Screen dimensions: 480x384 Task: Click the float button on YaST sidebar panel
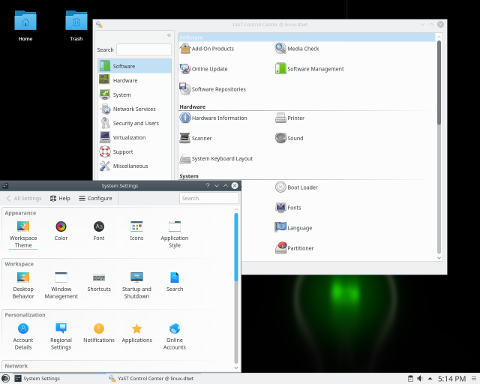click(x=169, y=35)
